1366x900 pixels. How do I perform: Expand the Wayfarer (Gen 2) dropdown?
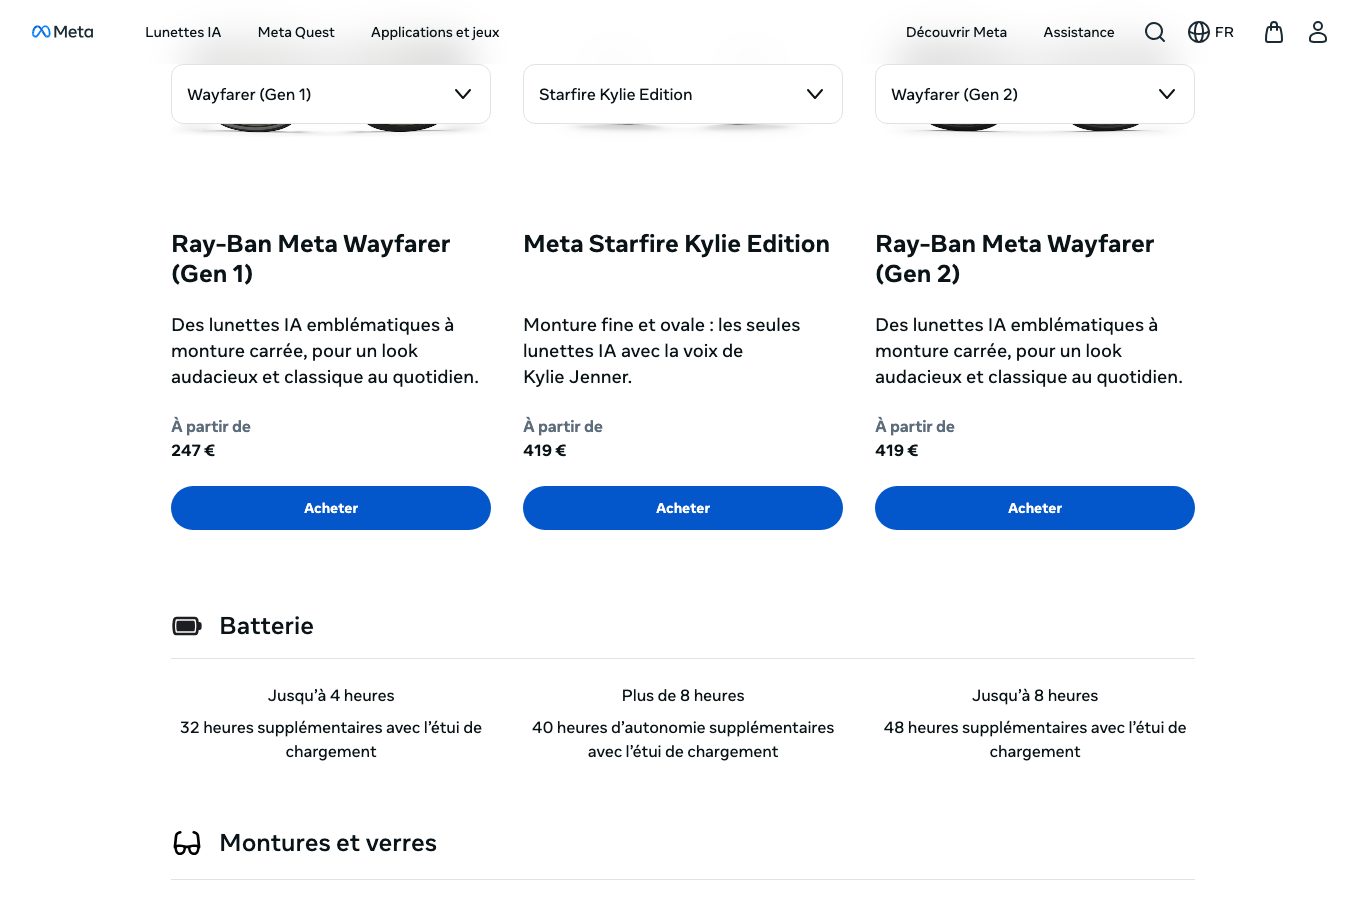click(1035, 94)
